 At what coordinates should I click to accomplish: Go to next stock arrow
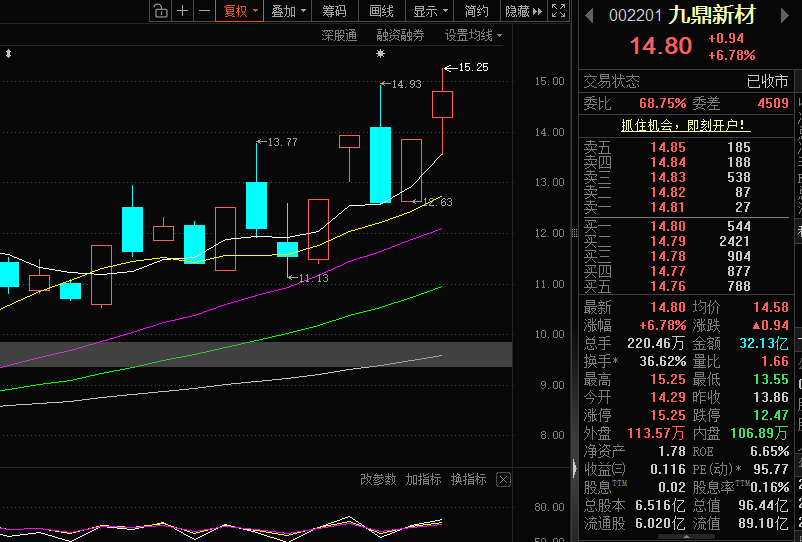[785, 16]
